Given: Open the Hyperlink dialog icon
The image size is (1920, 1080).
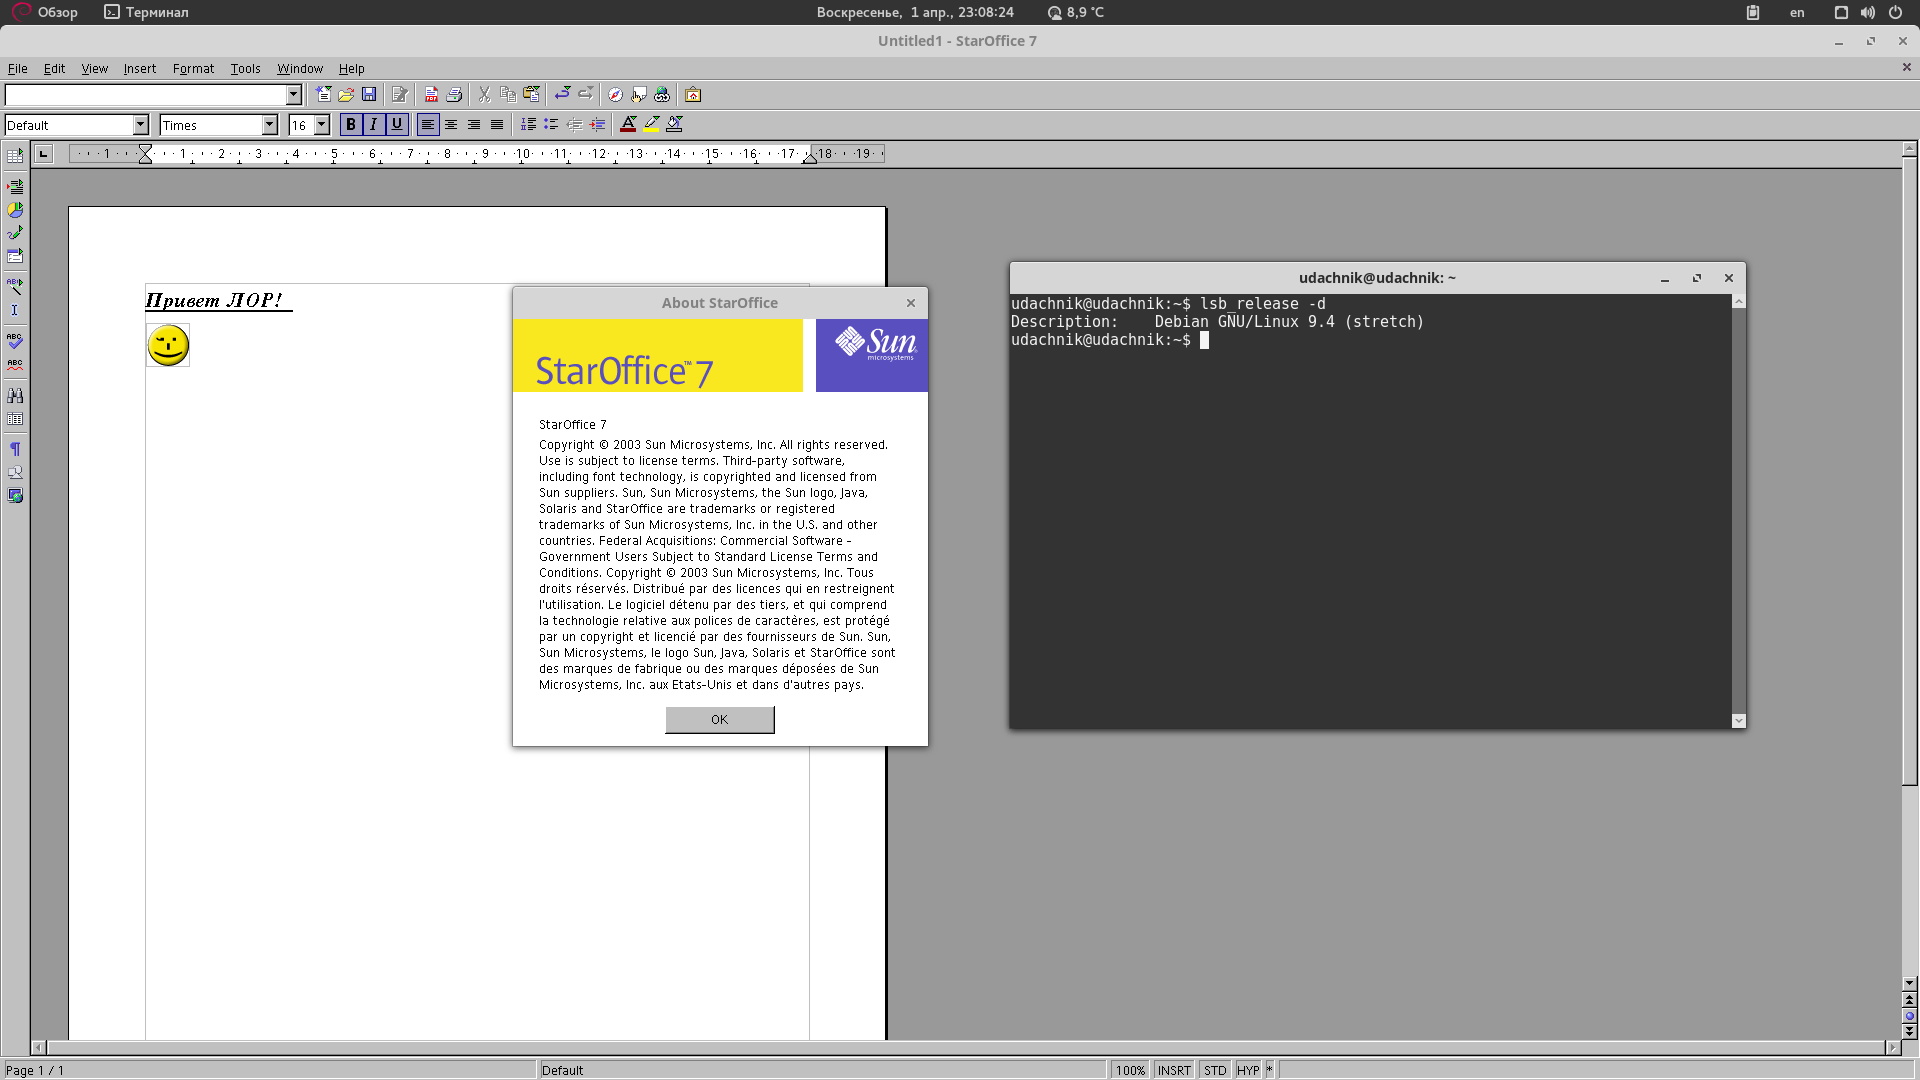Looking at the screenshot, I should (662, 95).
